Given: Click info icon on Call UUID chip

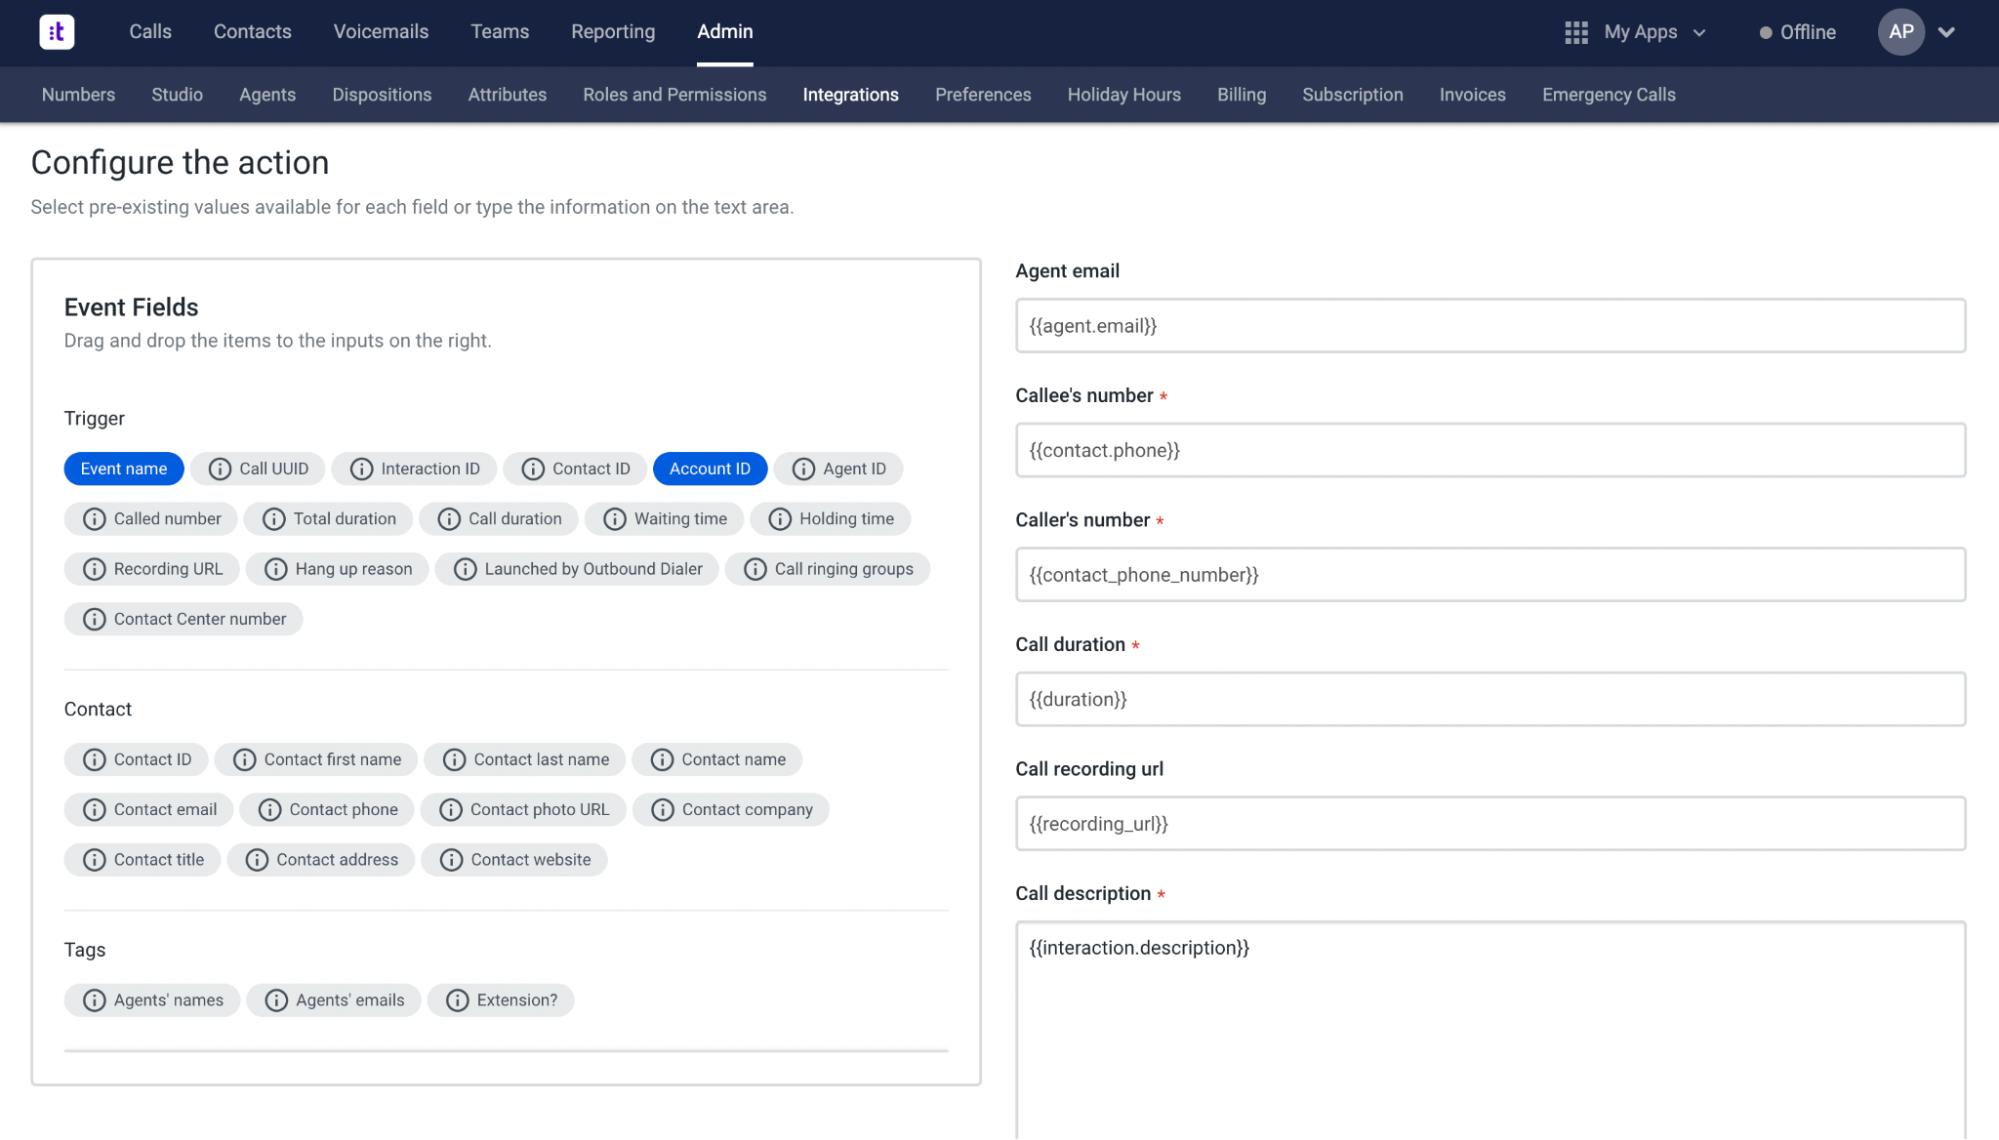Looking at the screenshot, I should 220,469.
